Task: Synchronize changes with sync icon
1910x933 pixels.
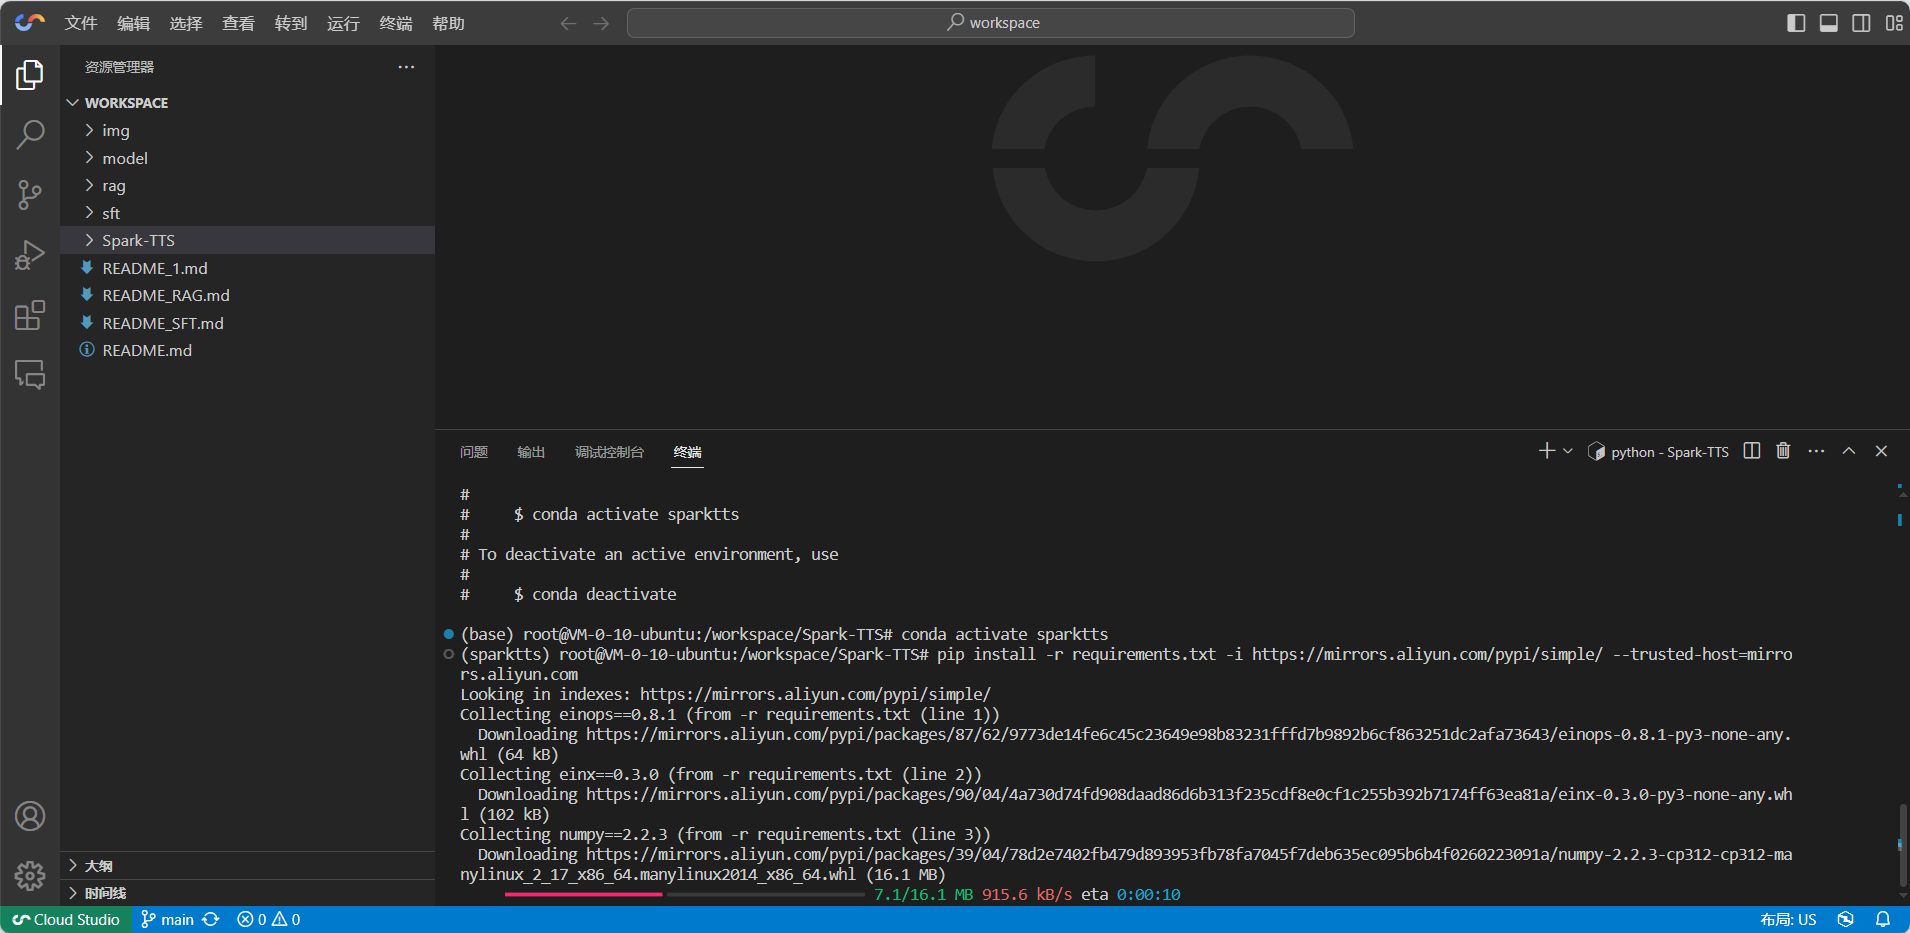Action: [x=211, y=920]
